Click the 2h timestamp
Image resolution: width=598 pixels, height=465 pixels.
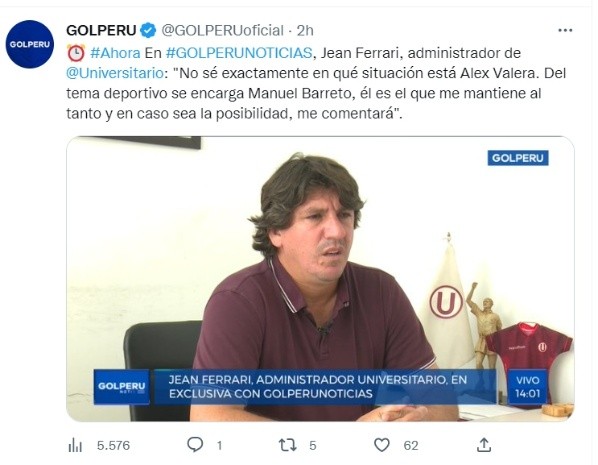305,31
